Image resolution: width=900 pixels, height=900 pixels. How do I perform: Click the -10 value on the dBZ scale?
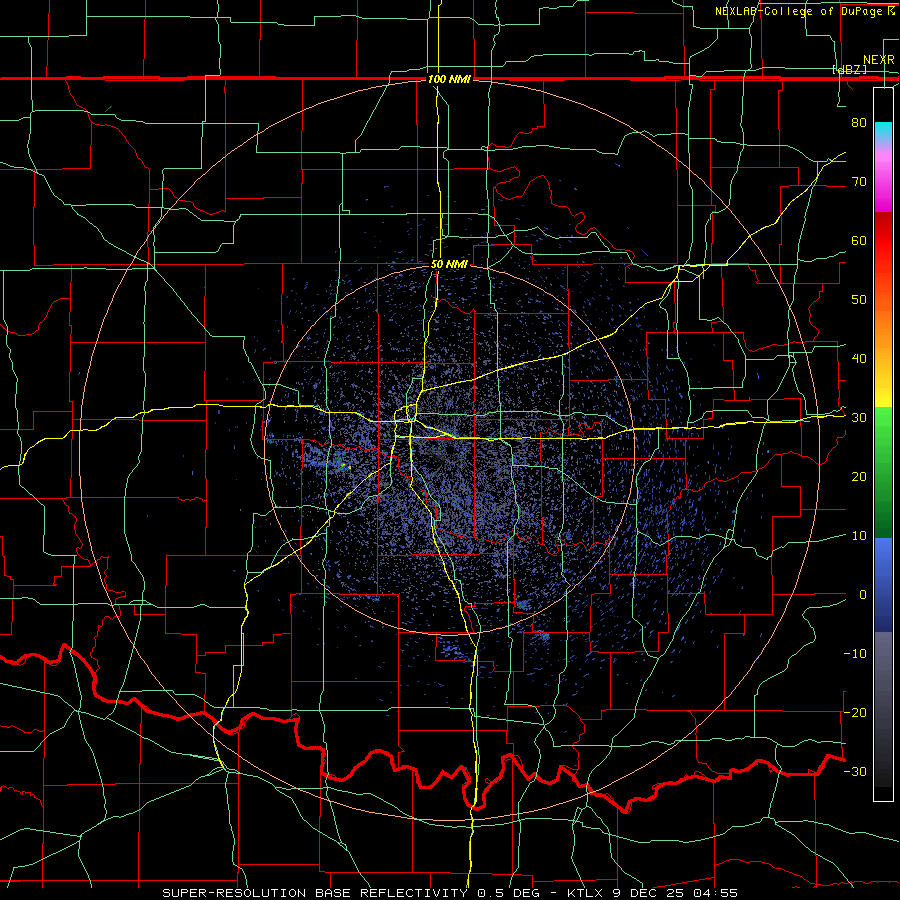tap(855, 654)
